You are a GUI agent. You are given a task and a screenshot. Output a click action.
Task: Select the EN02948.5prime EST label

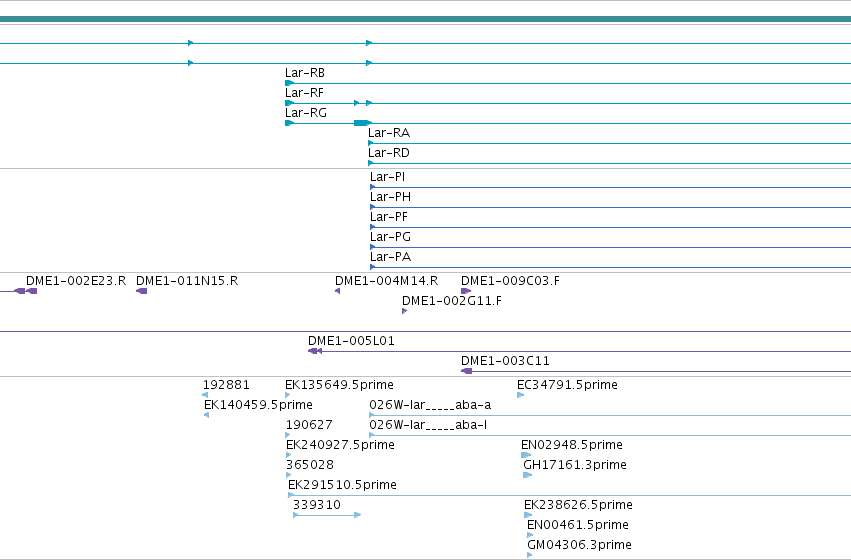pyautogui.click(x=571, y=446)
